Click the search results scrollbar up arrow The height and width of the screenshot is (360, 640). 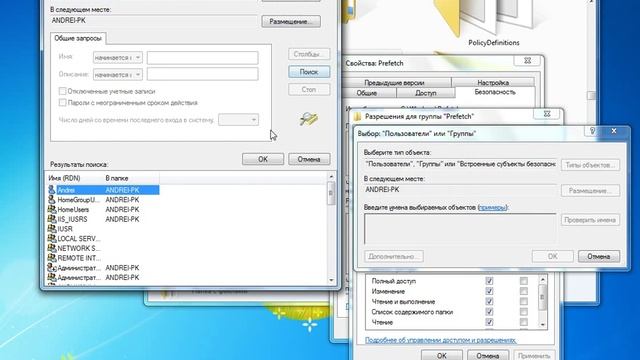pos(331,176)
